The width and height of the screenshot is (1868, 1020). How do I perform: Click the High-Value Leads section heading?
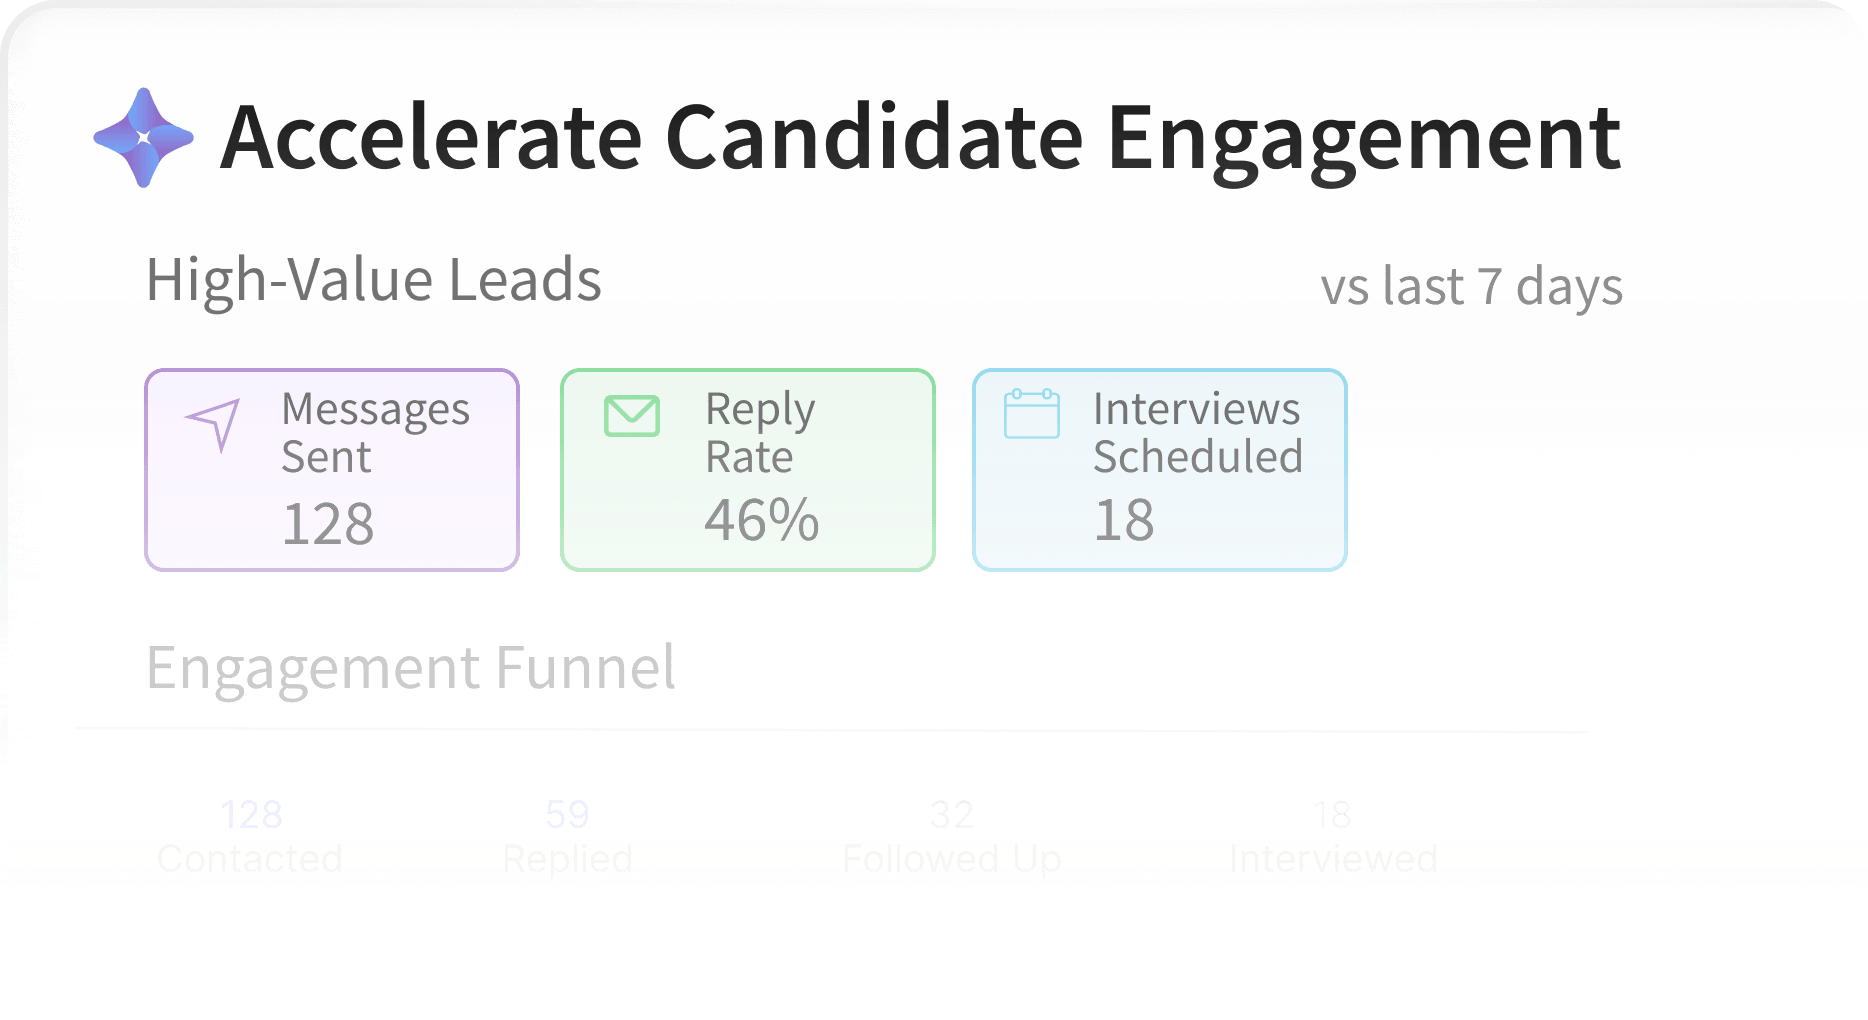pos(374,279)
